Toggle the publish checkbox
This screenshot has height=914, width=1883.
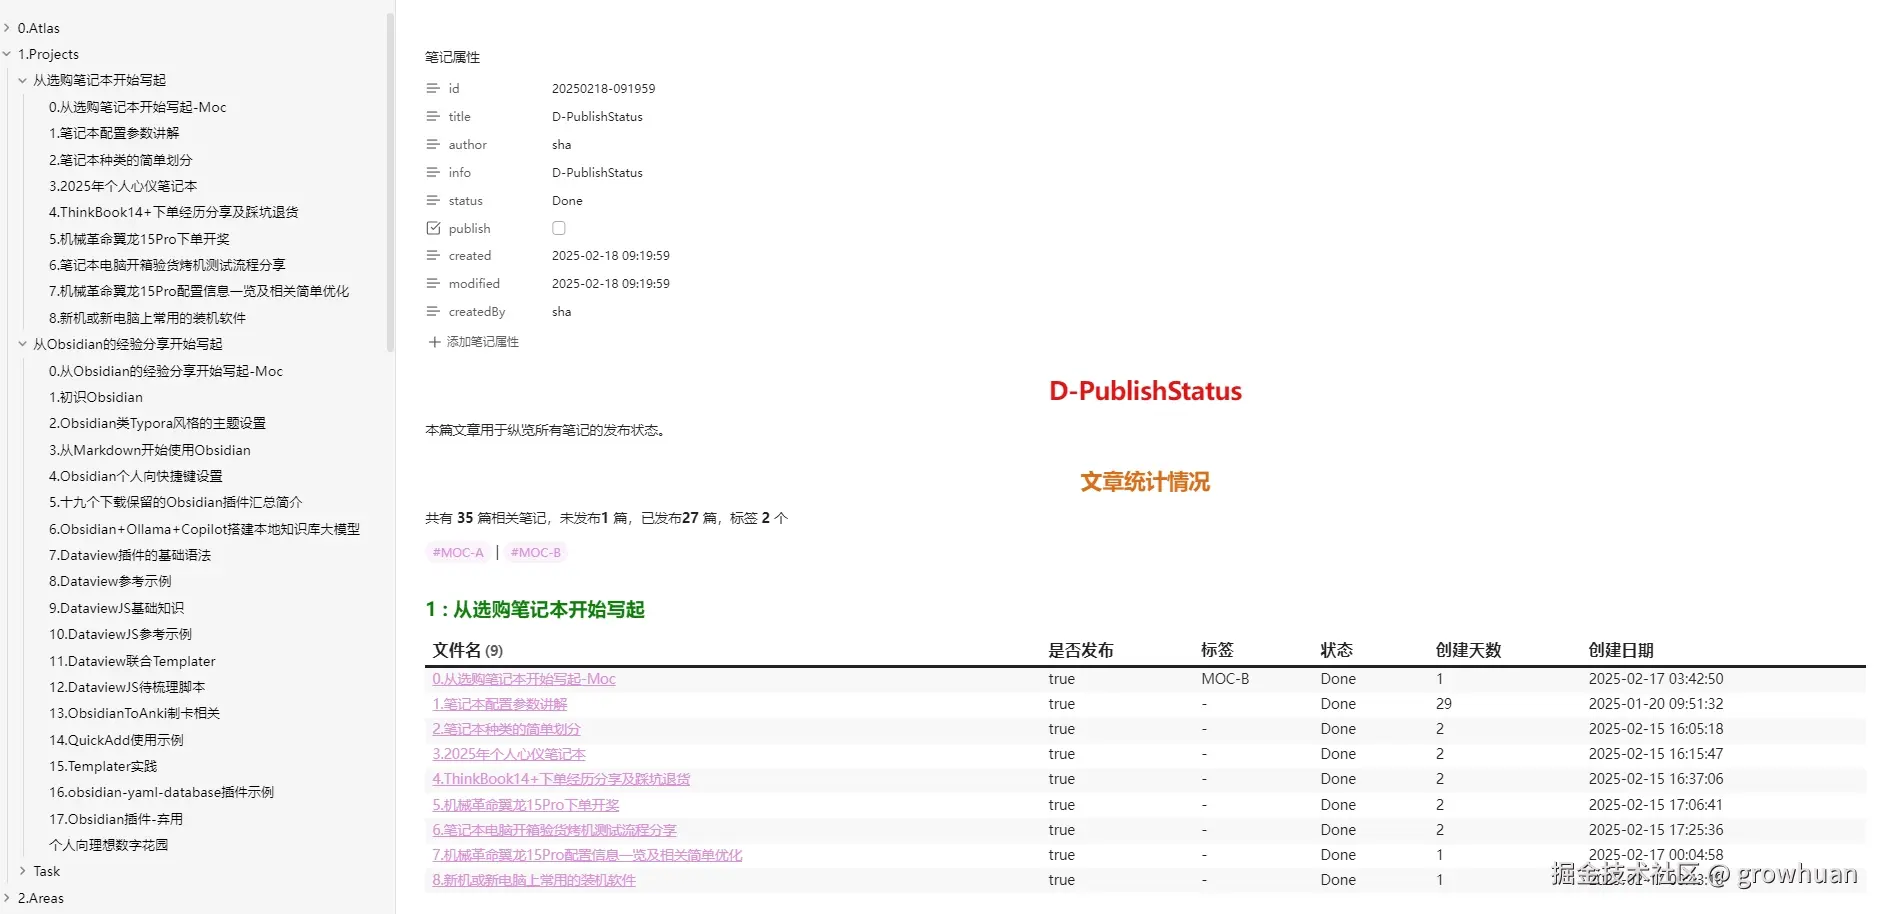point(558,227)
